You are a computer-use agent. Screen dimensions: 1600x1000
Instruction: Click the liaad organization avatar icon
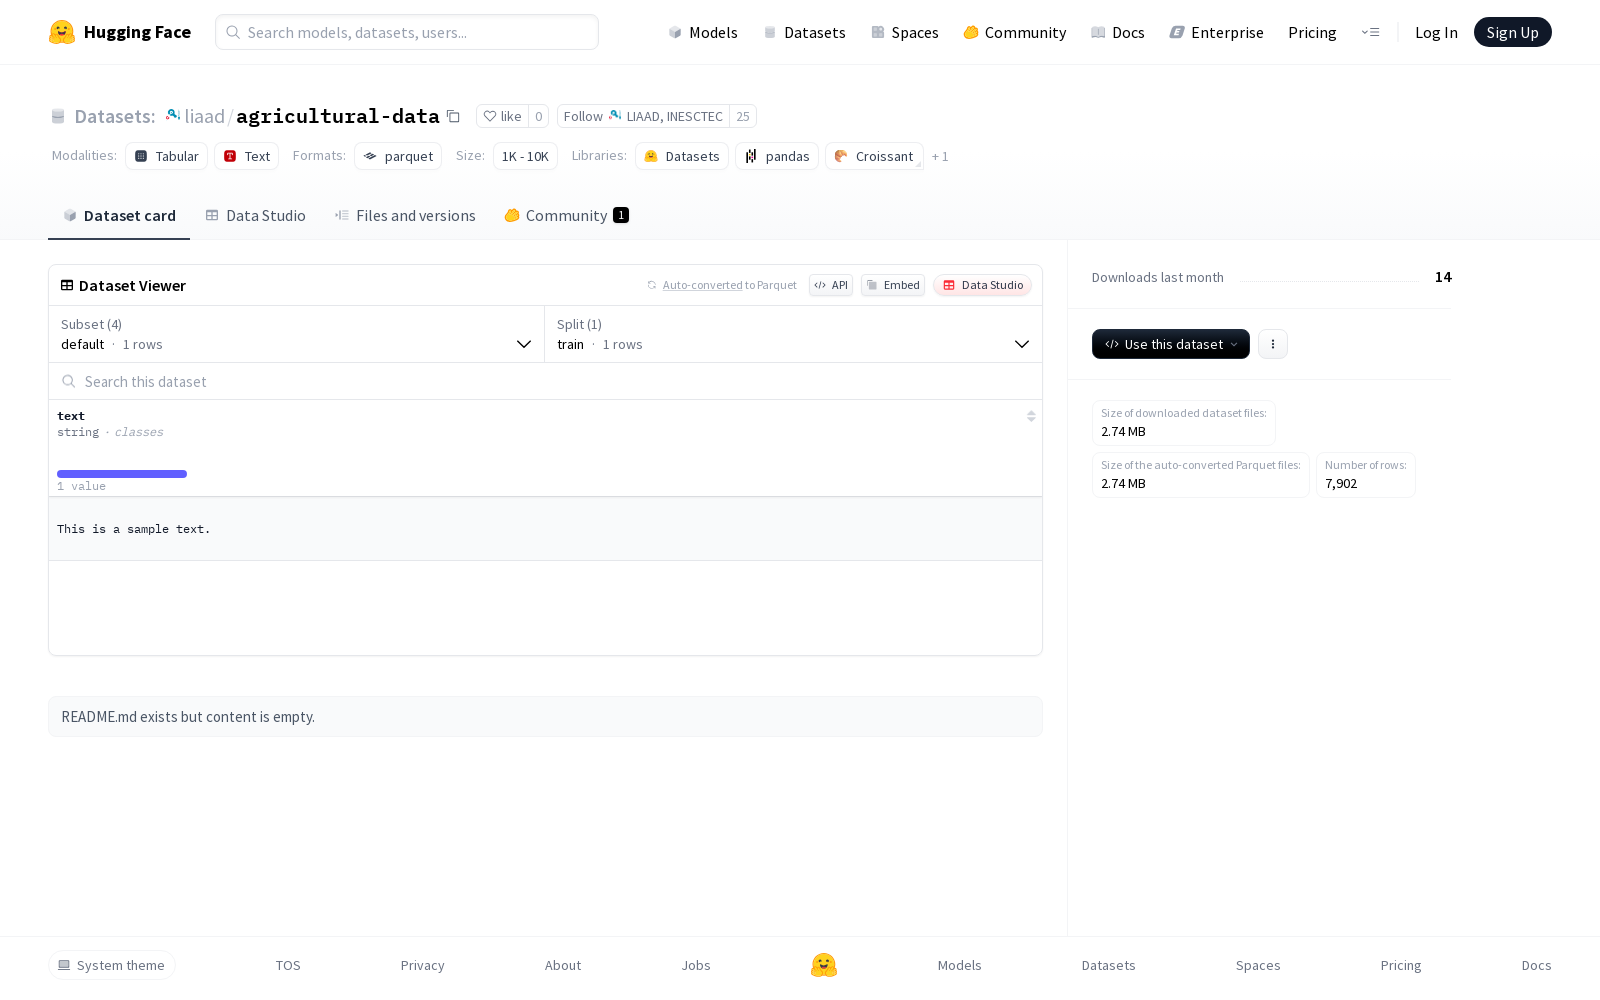coord(173,116)
